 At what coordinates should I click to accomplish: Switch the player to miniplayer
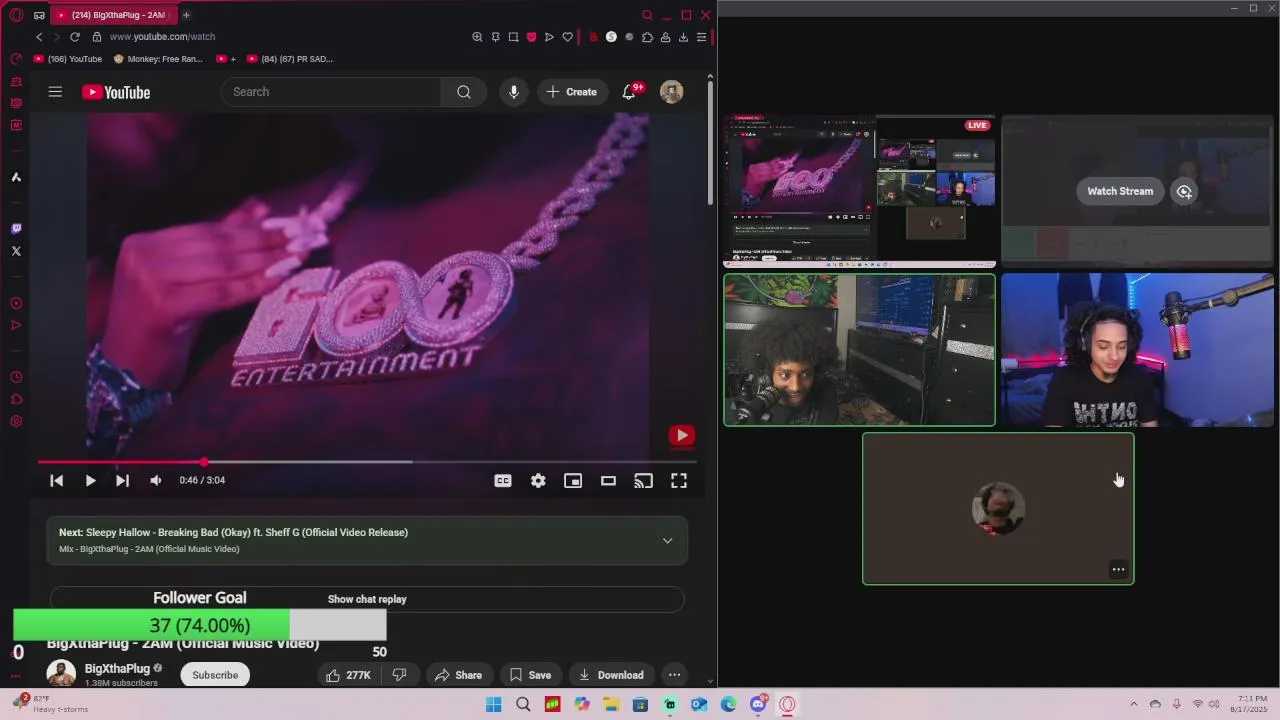[x=573, y=481]
